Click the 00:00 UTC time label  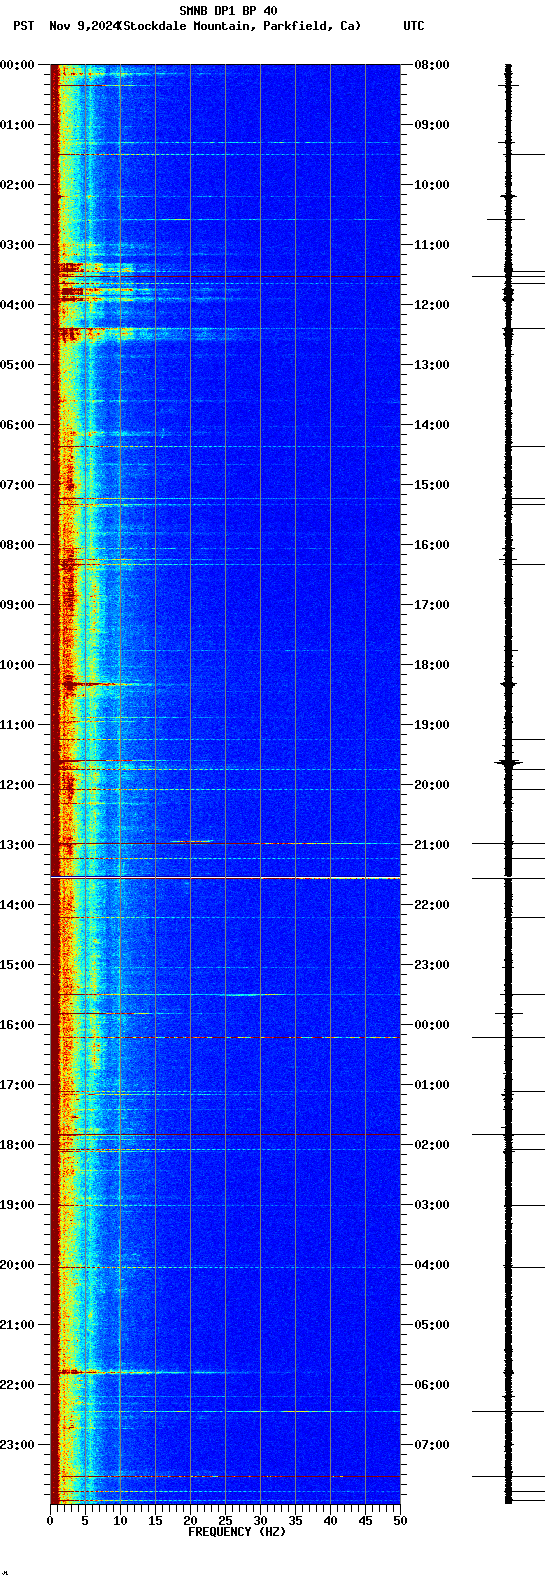(432, 1025)
